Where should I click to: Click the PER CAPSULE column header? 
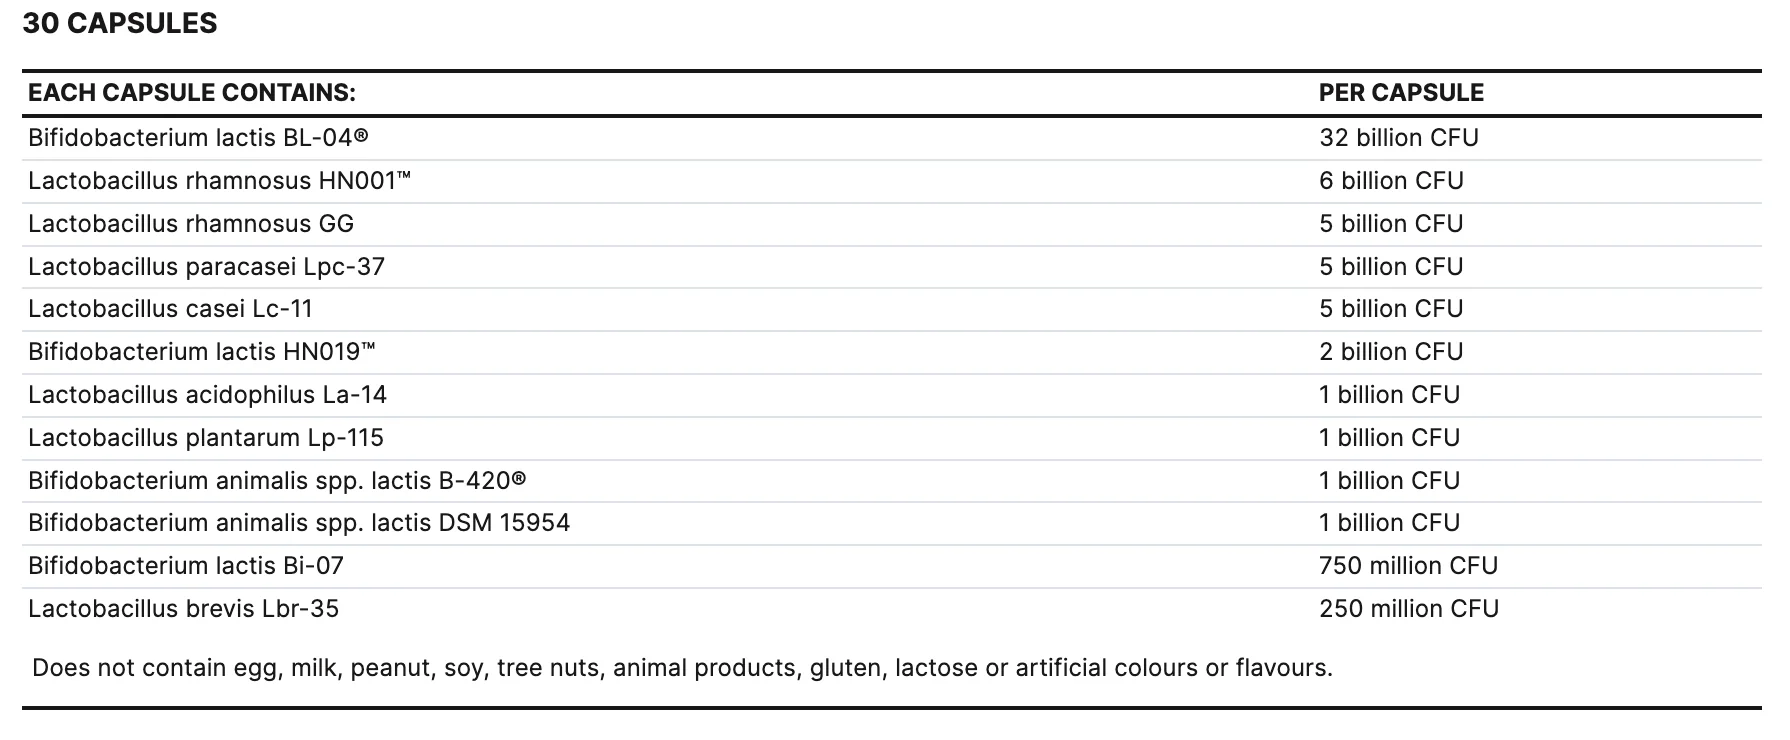click(x=1401, y=93)
